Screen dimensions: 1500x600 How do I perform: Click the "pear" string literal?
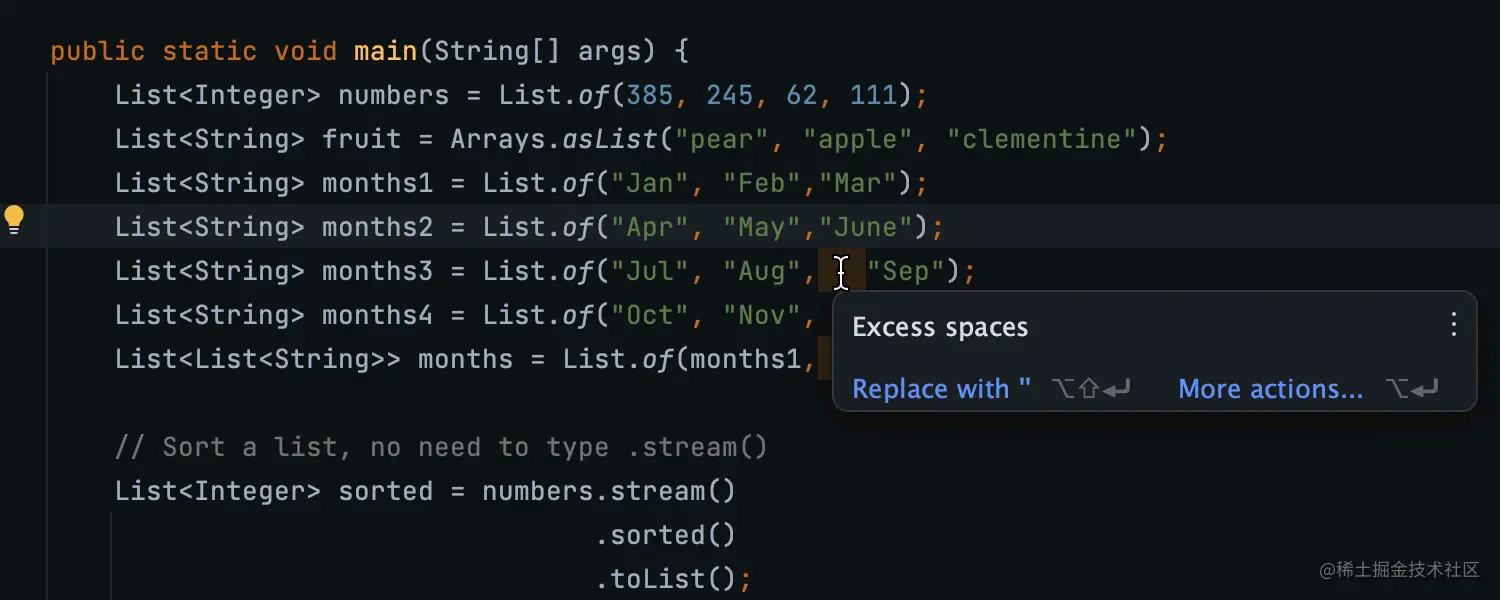click(722, 139)
